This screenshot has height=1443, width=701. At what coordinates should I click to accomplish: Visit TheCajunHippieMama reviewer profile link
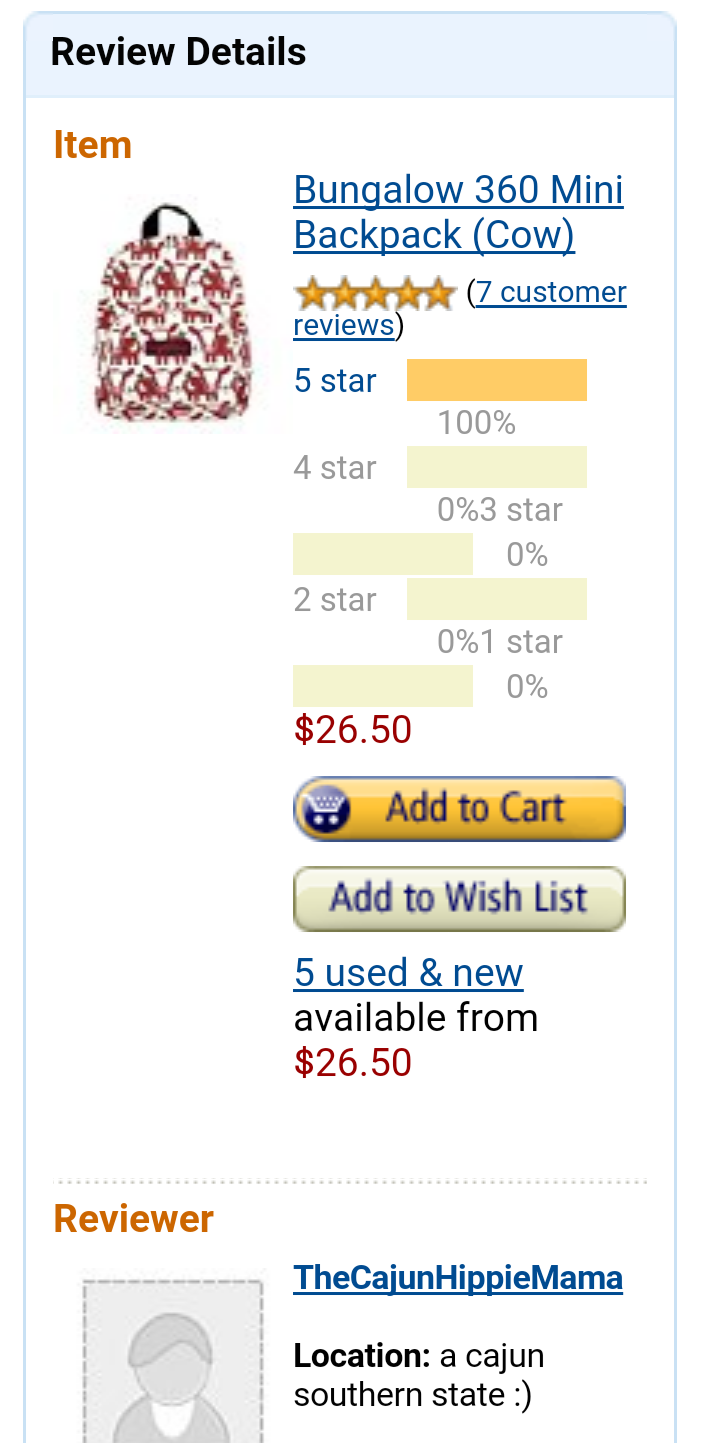pos(458,1278)
